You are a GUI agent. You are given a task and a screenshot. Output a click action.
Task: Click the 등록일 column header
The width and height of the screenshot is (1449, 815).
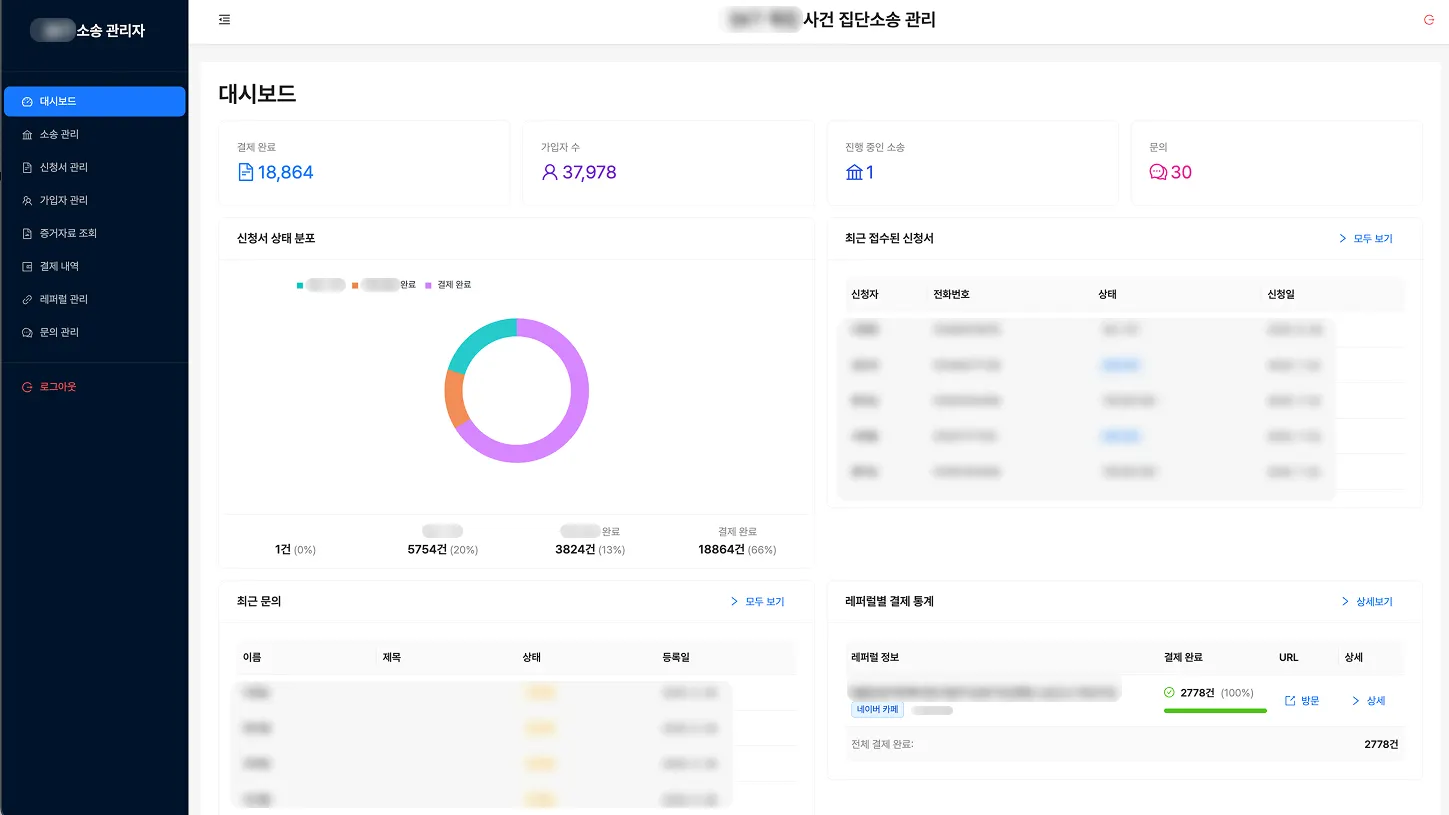(676, 657)
